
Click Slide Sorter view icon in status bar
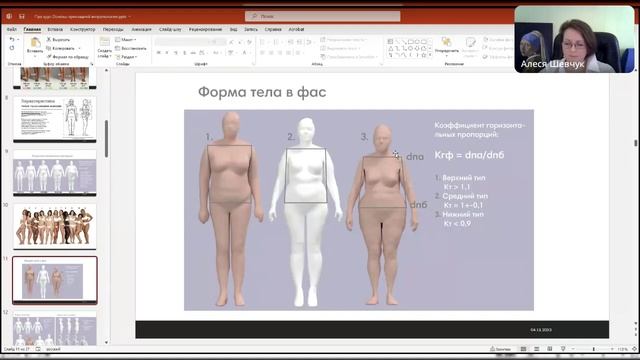click(537, 349)
